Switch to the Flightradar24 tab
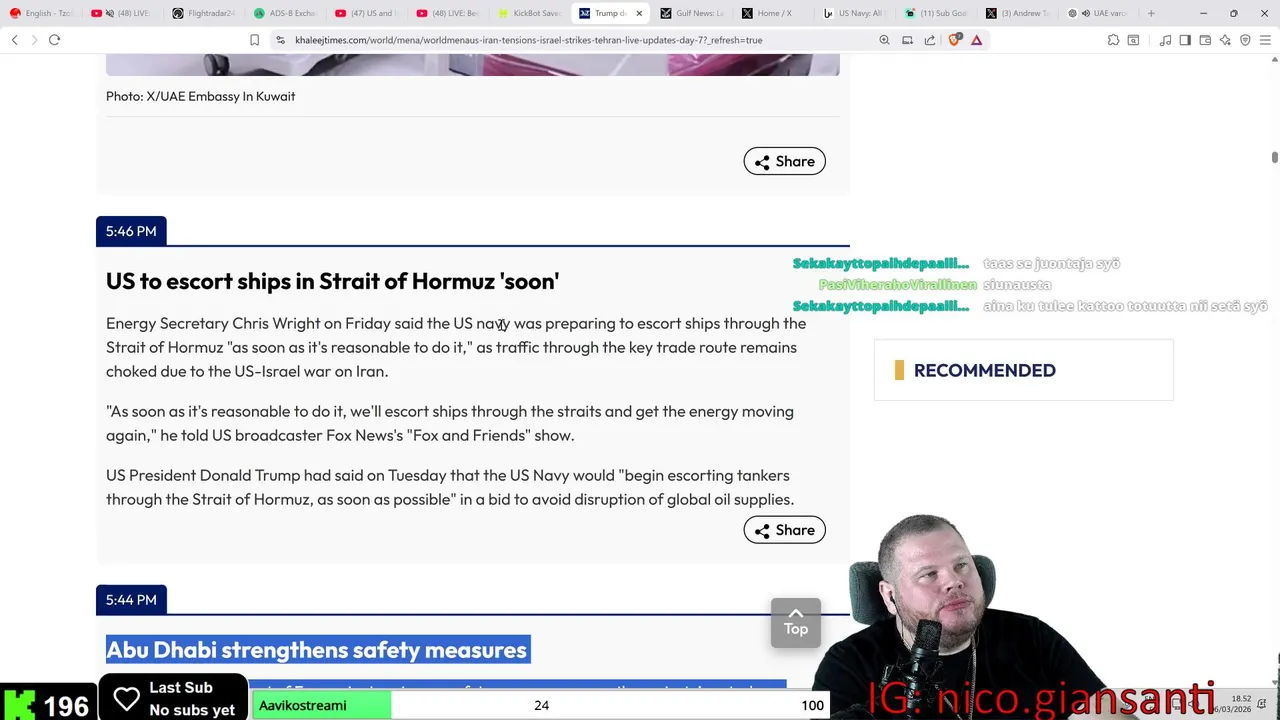 coord(204,13)
